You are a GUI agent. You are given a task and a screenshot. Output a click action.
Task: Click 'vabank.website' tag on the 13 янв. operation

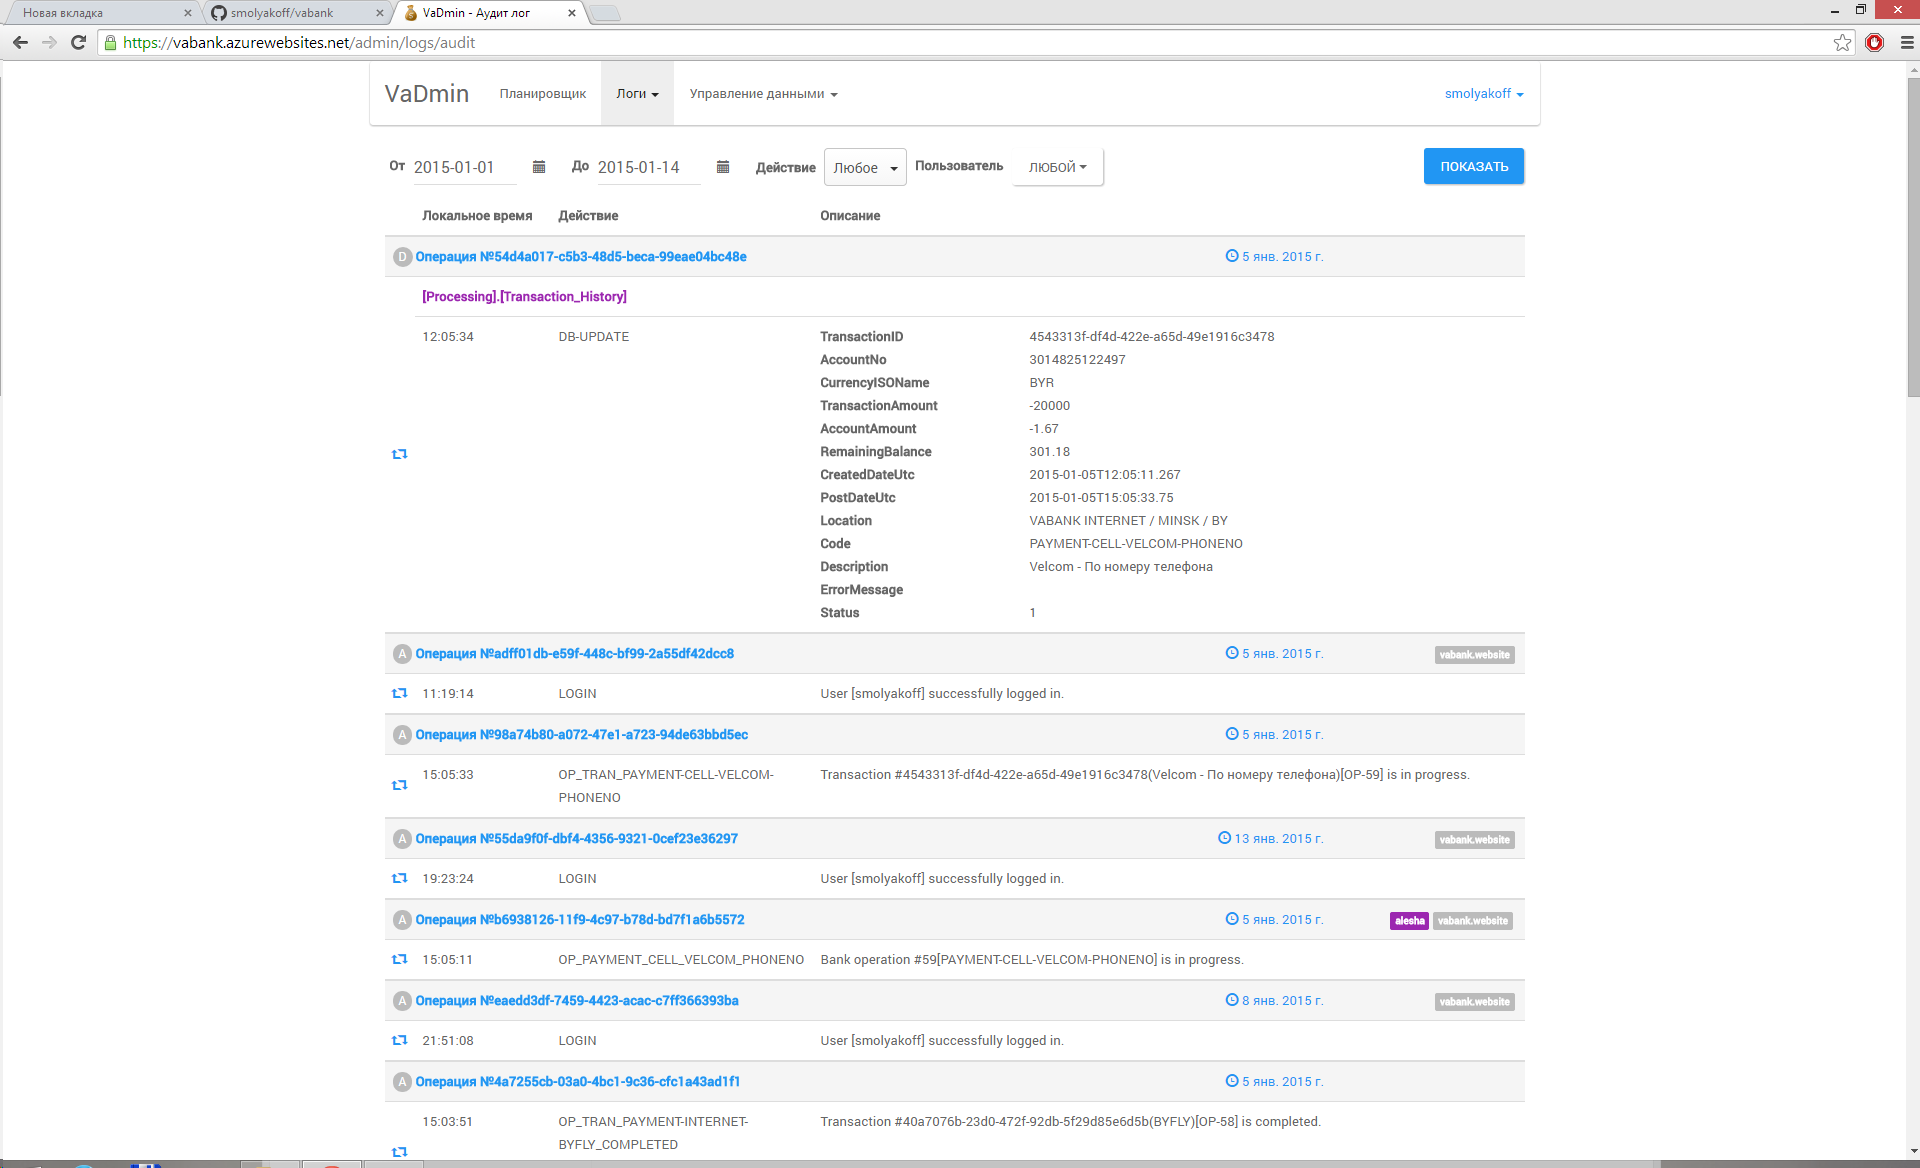pyautogui.click(x=1474, y=840)
